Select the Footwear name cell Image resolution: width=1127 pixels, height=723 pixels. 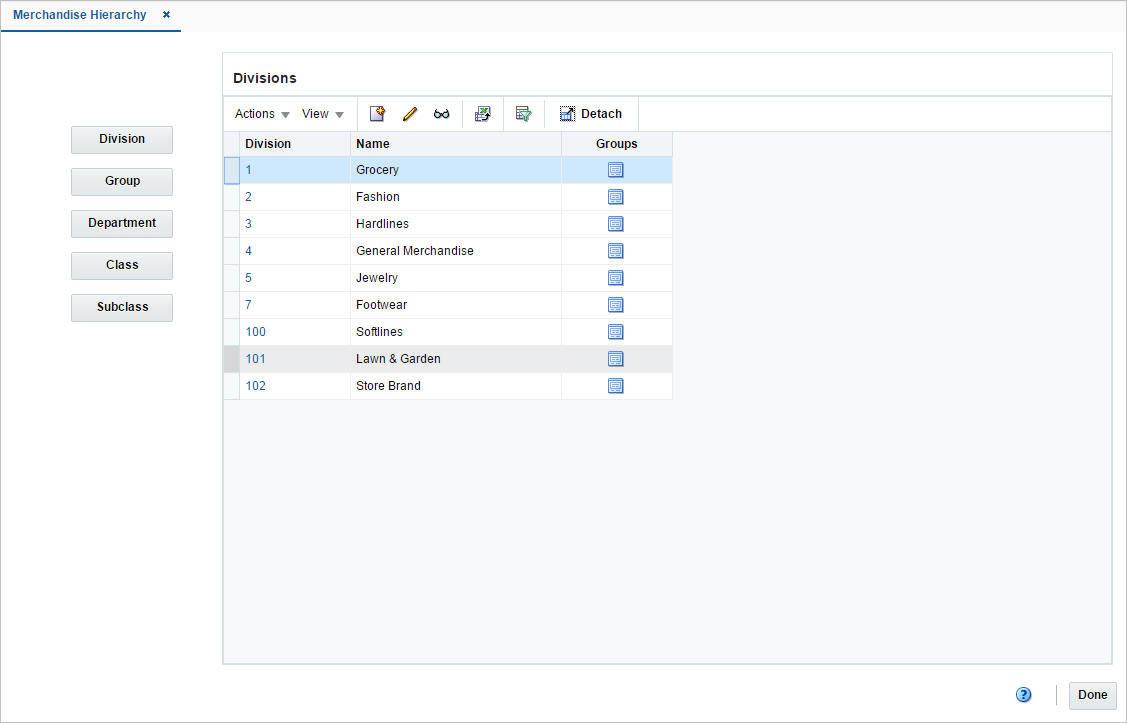(456, 305)
